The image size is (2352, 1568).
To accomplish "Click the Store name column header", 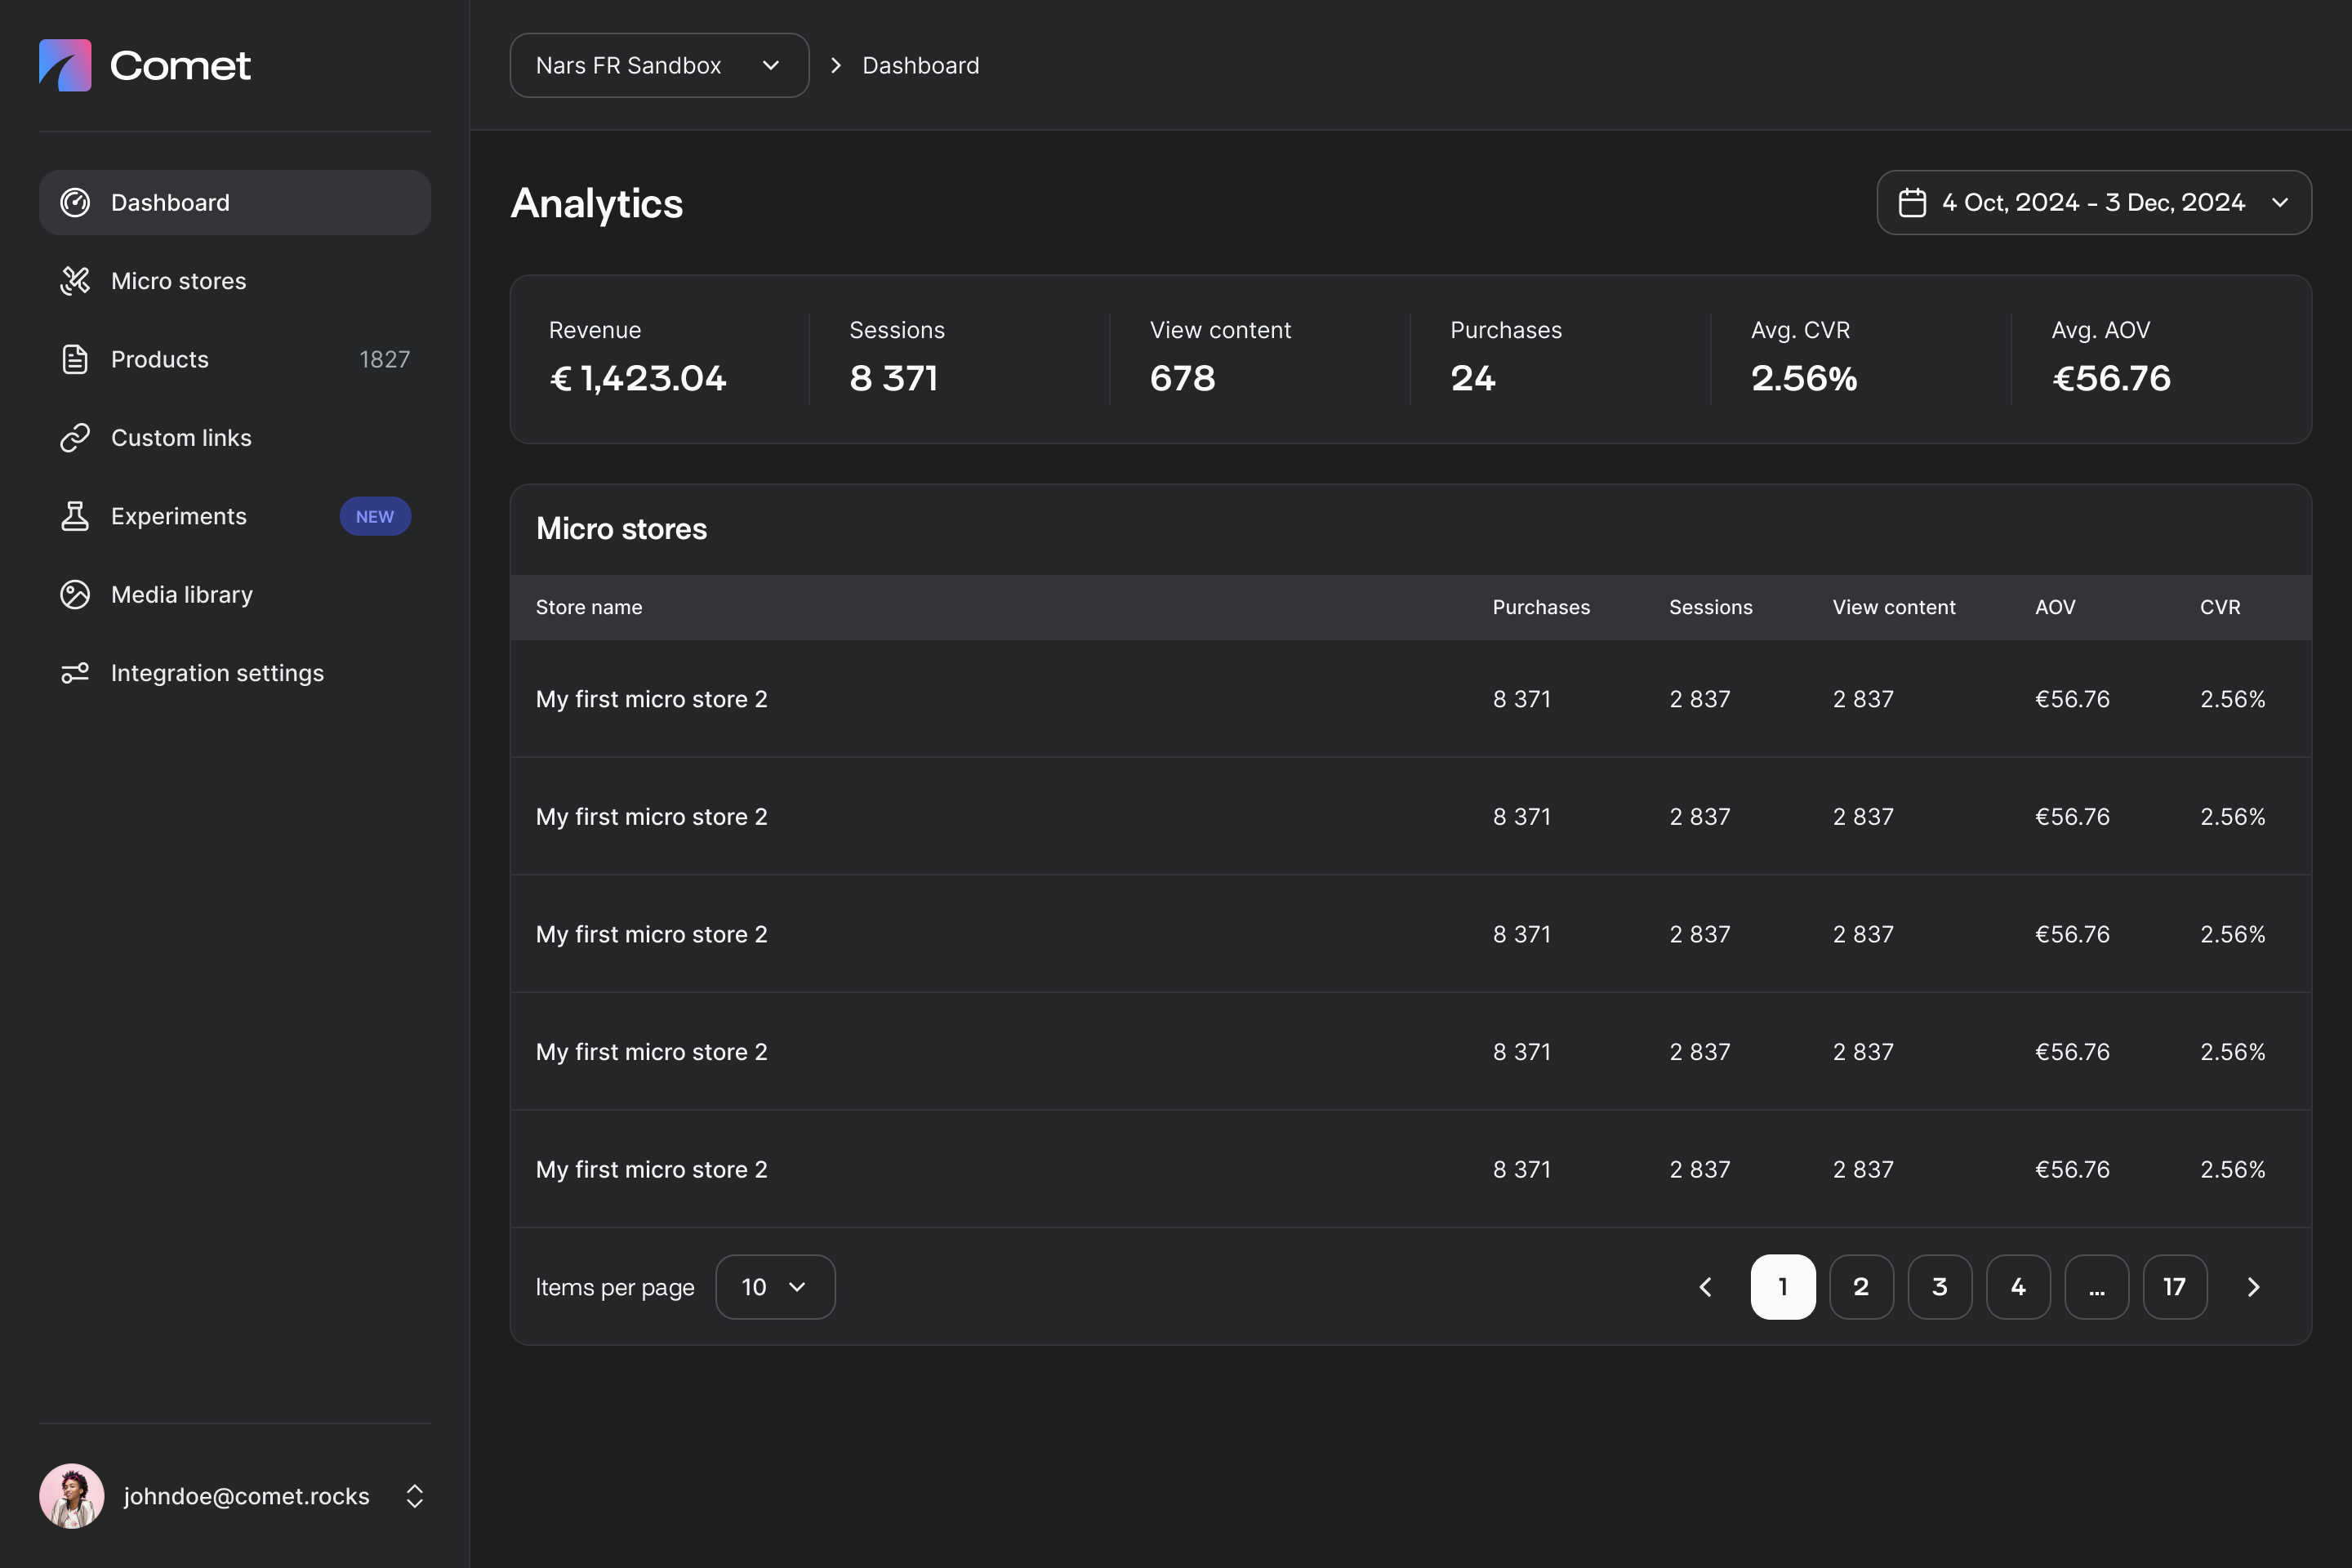I will click(589, 607).
